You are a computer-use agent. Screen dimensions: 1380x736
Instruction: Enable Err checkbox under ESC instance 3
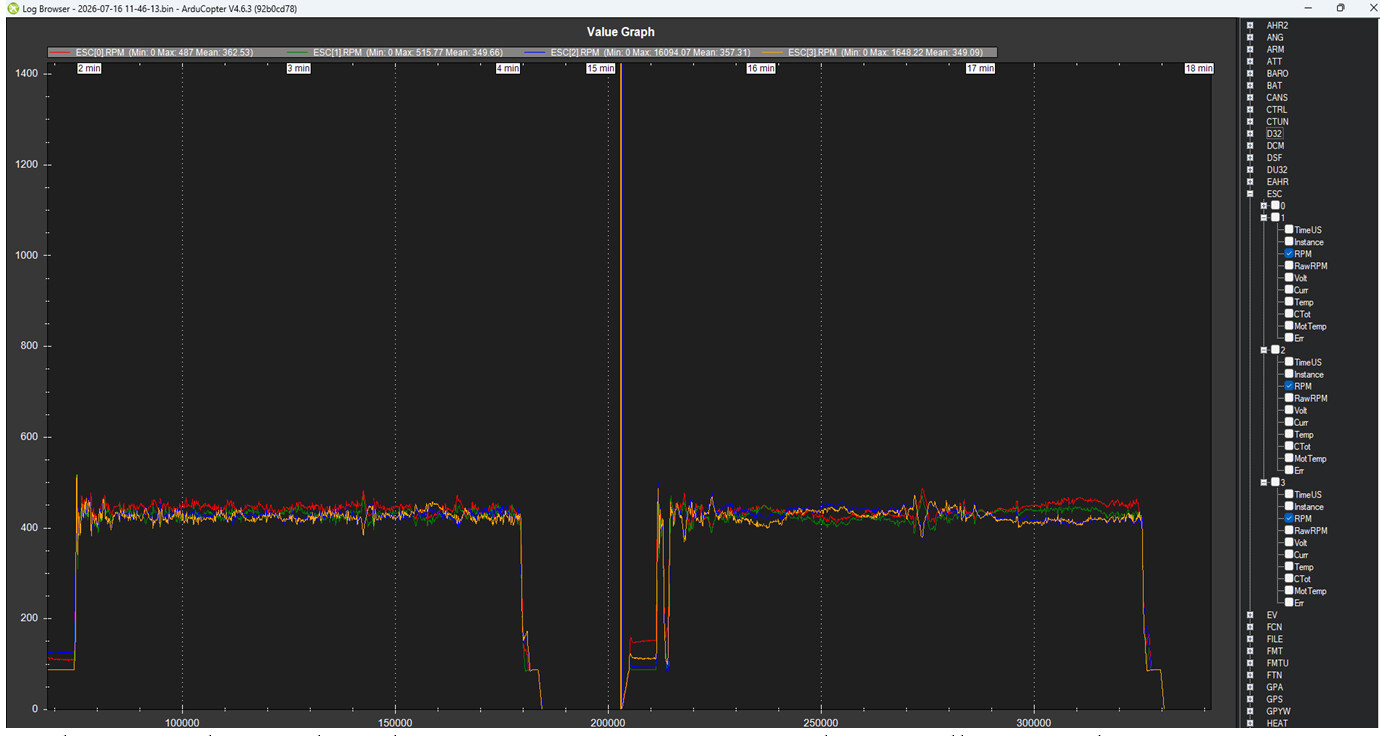[x=1290, y=603]
